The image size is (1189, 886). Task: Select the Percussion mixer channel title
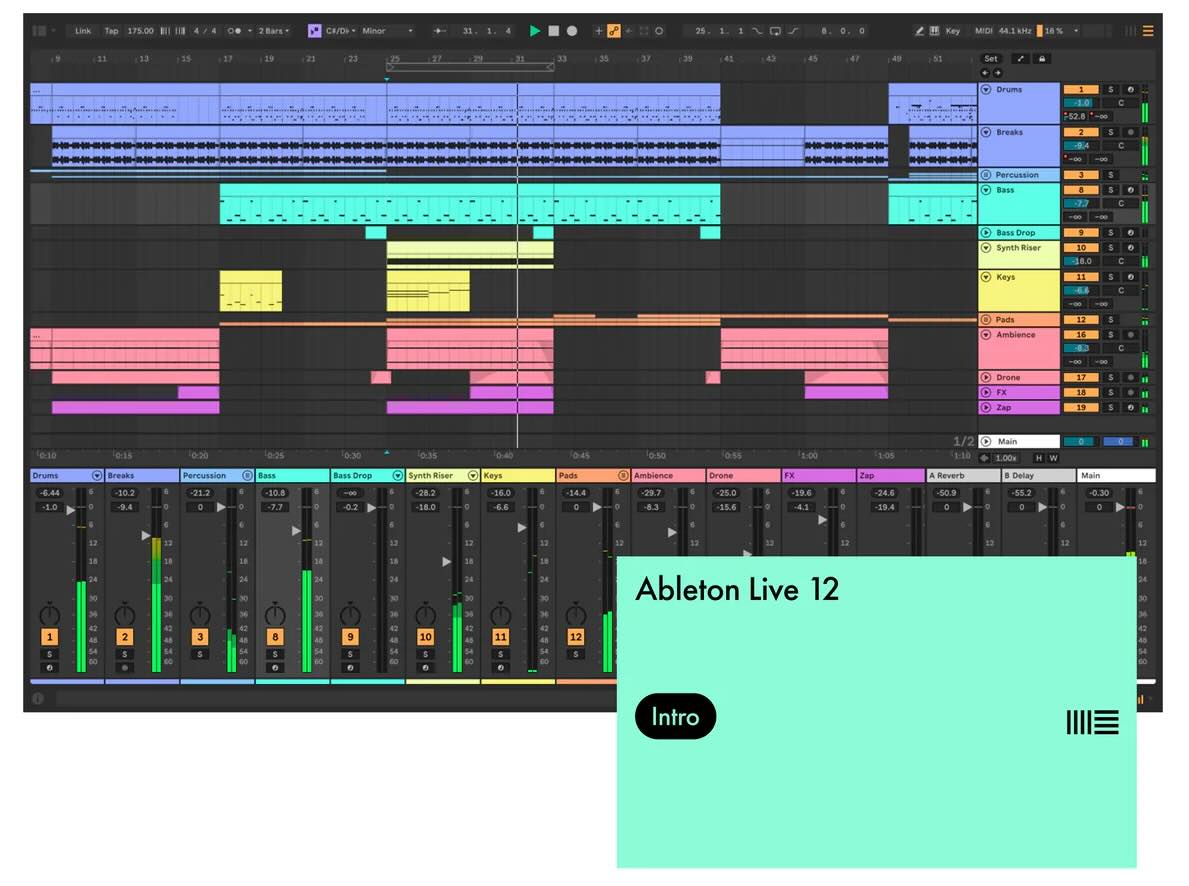tap(217, 476)
